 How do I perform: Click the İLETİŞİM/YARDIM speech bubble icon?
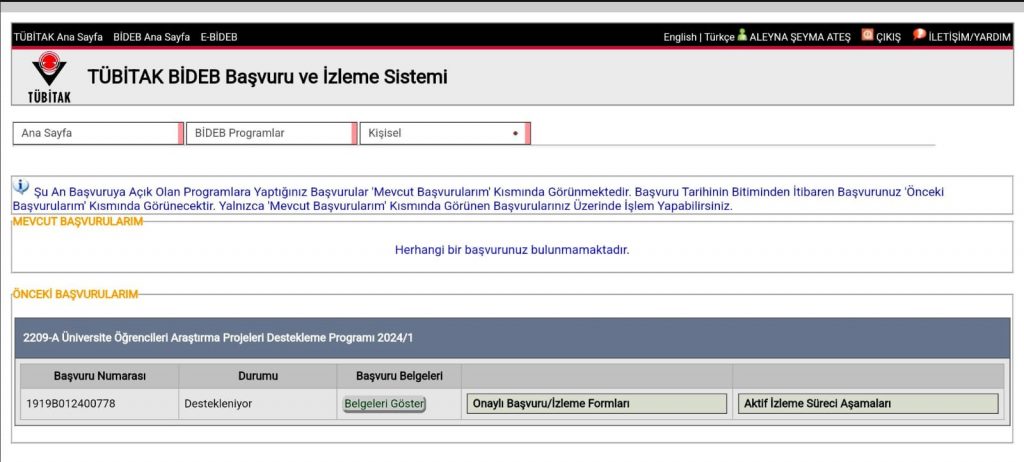tap(920, 35)
